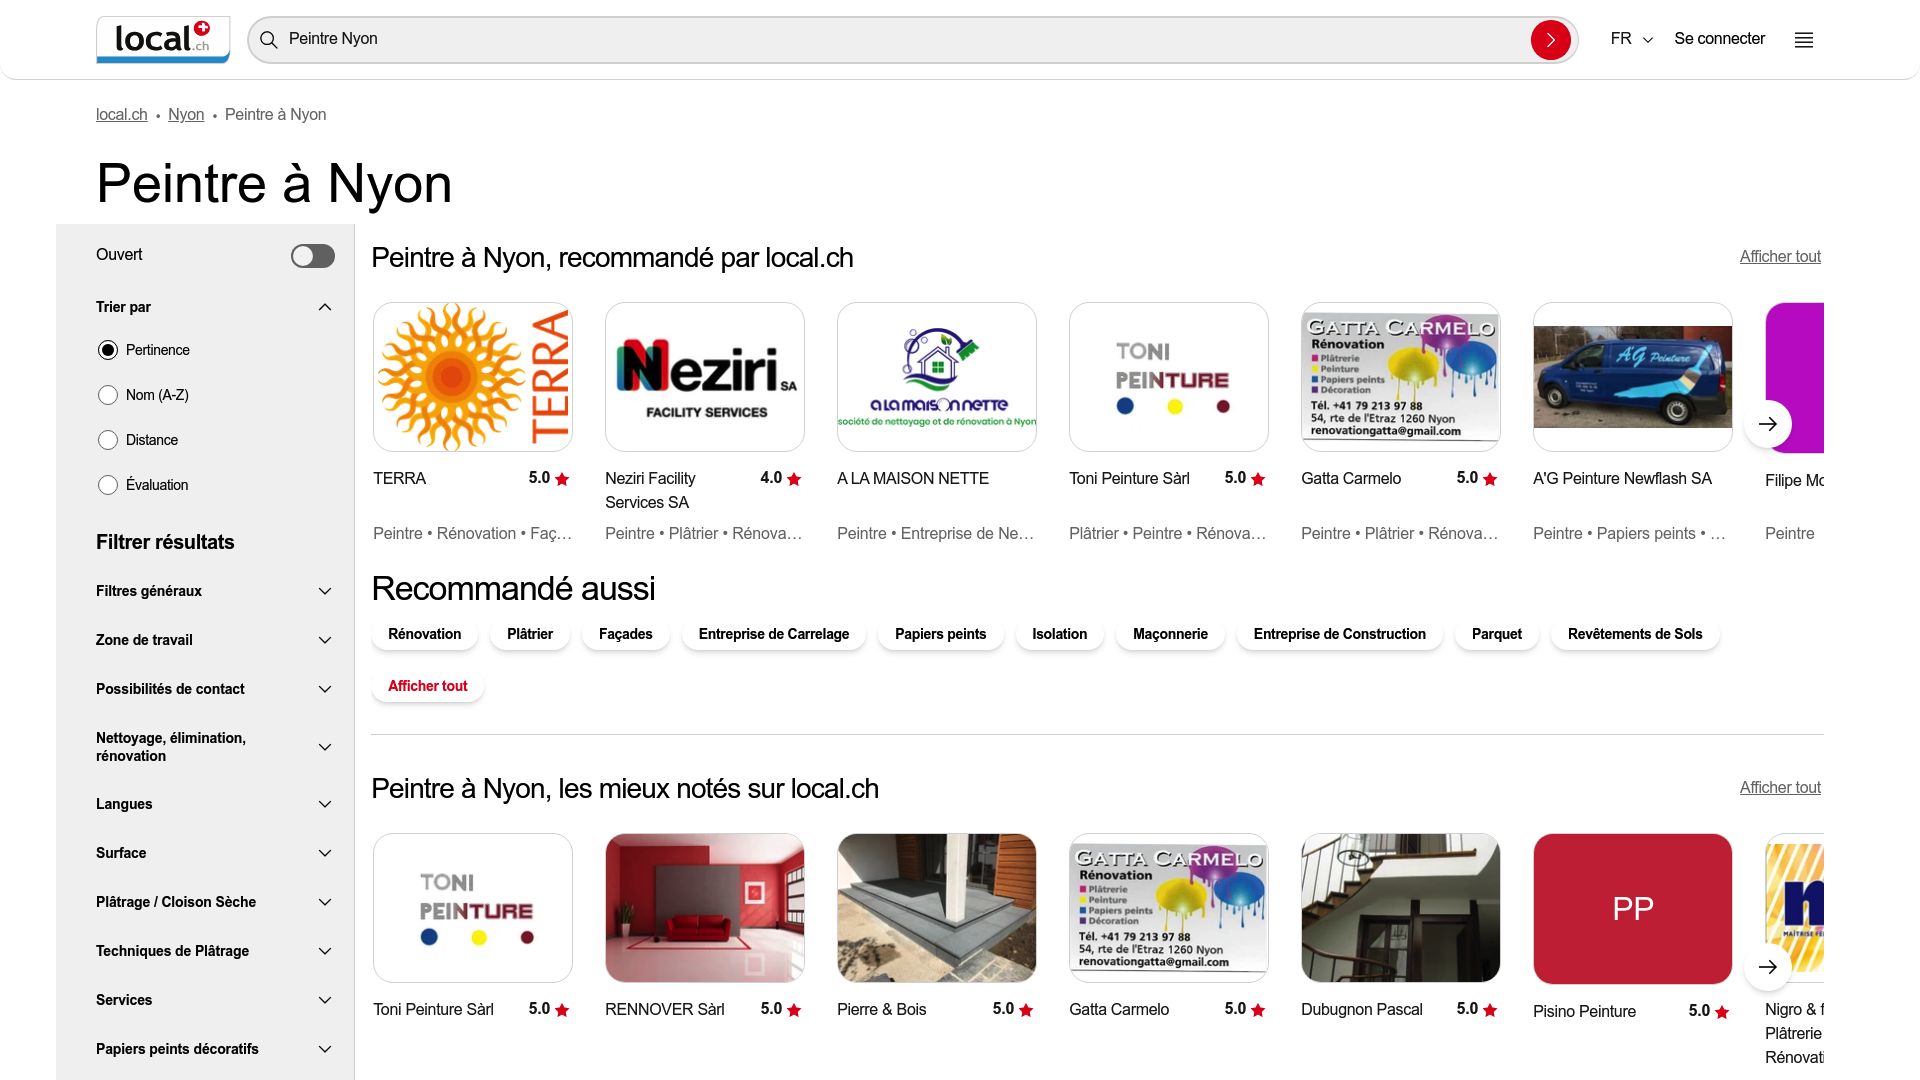Collapse the Trier par section

coord(323,307)
